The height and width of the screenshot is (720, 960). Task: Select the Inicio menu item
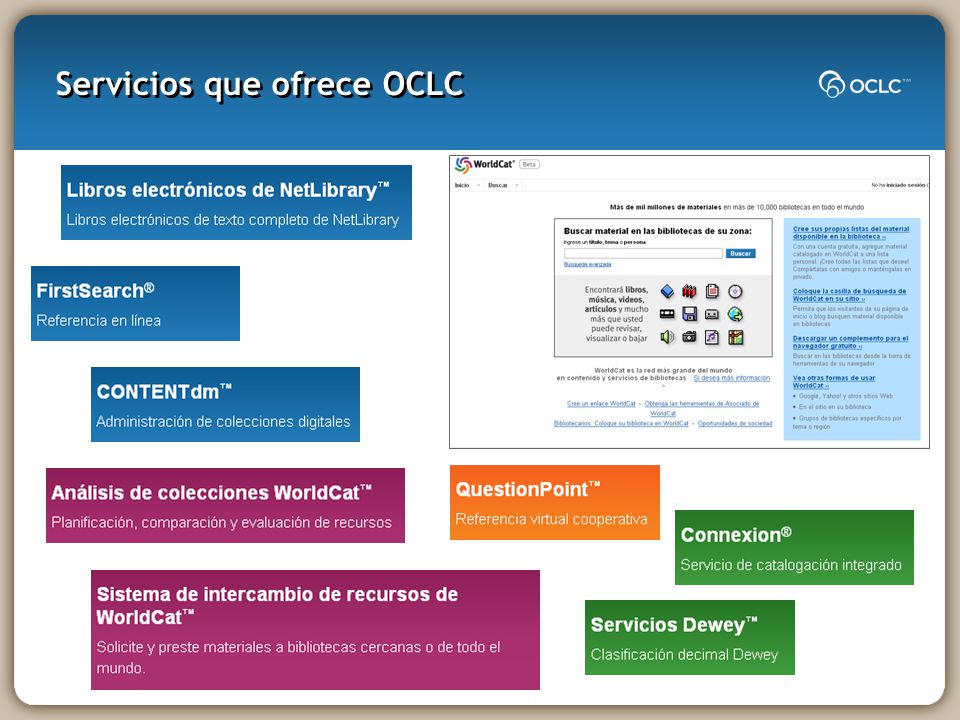[462, 186]
